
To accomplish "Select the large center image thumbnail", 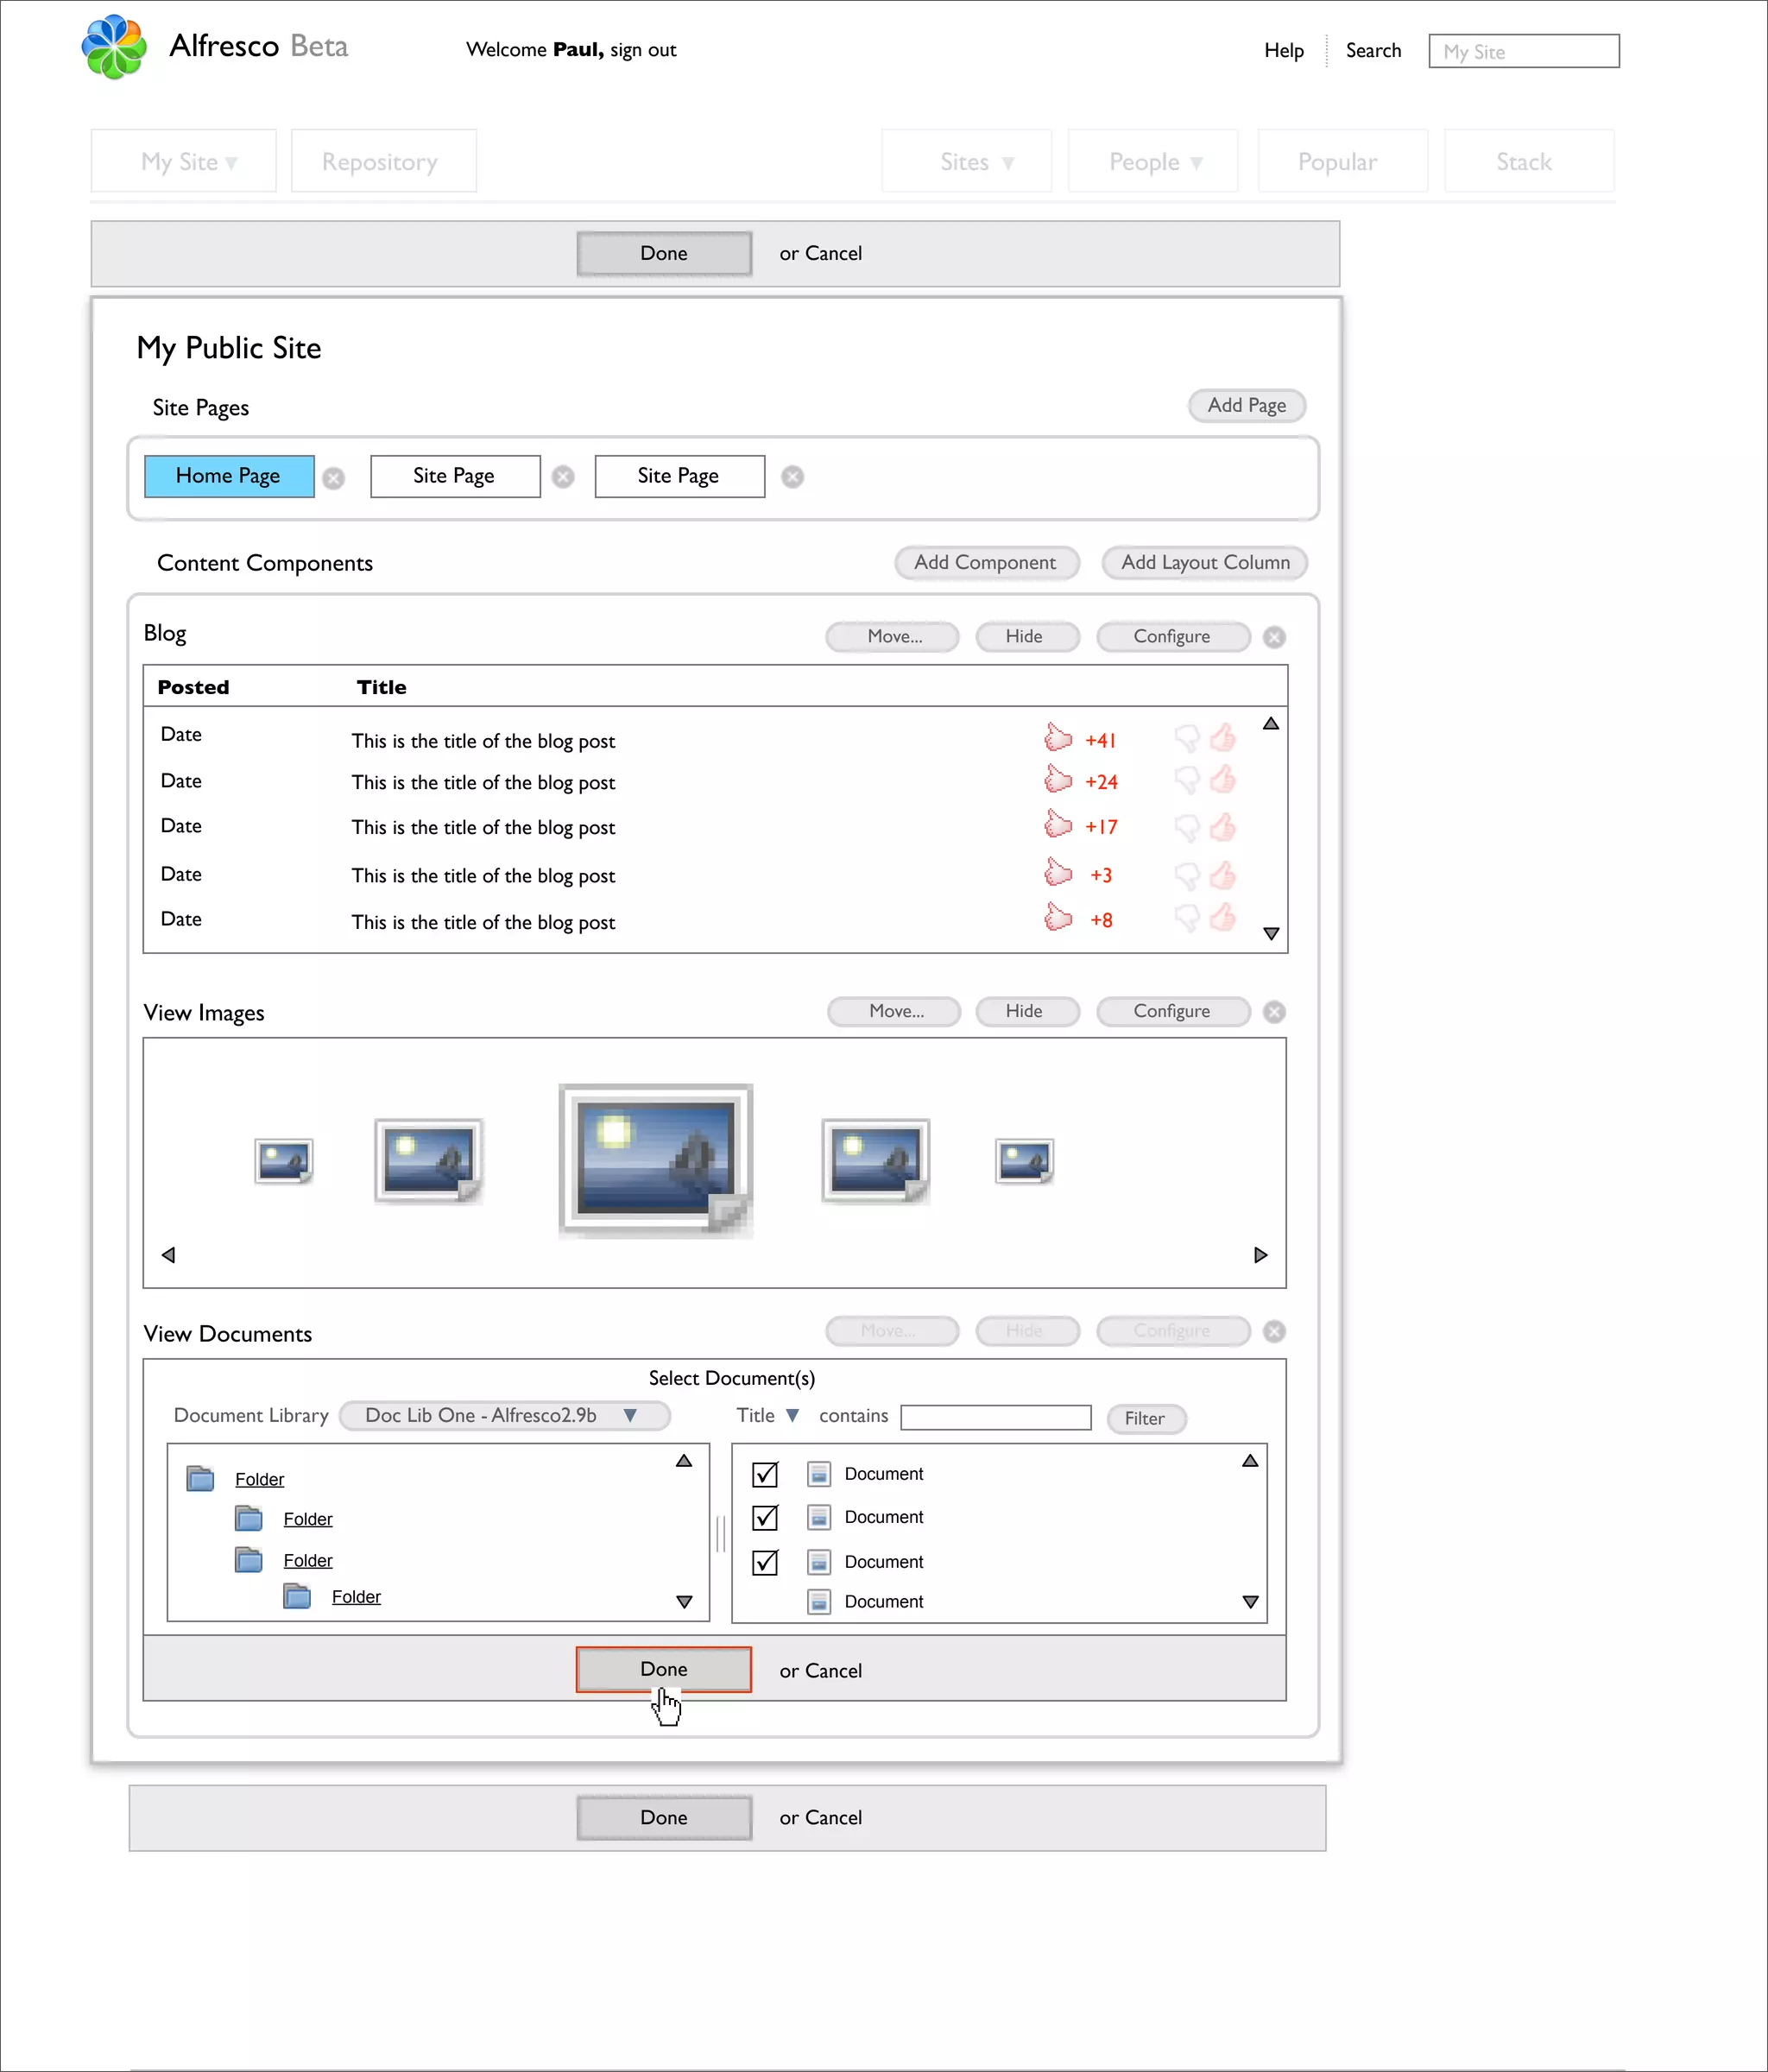I will (x=655, y=1160).
